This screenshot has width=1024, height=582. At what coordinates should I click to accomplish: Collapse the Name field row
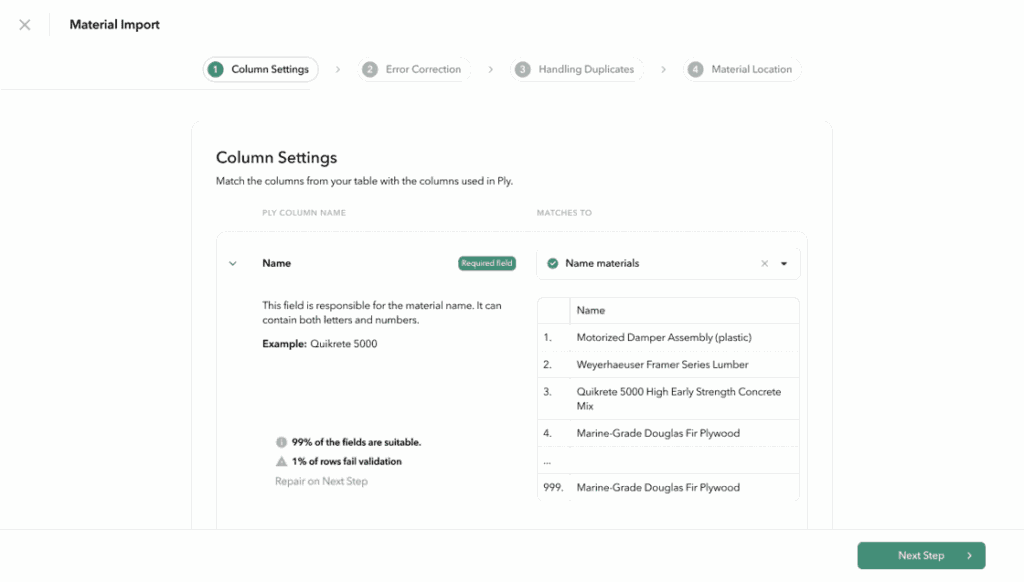233,264
